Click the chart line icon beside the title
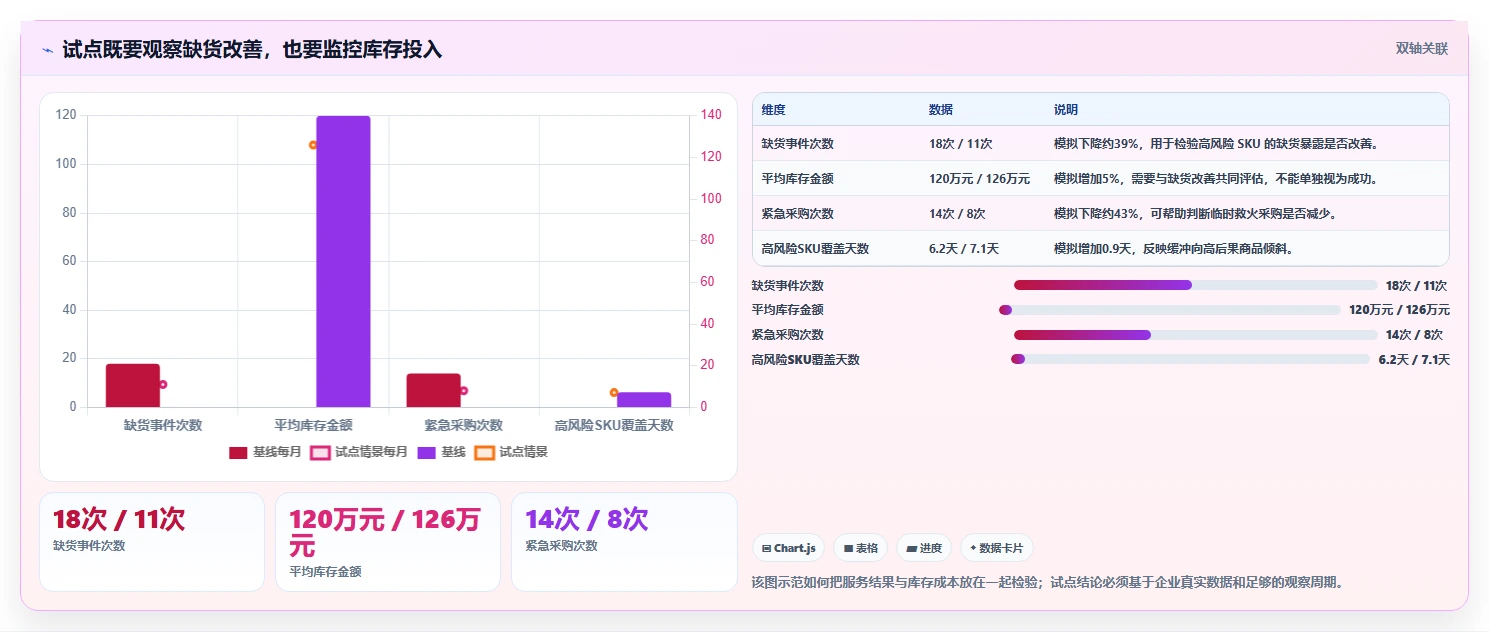1489x632 pixels. coord(47,50)
